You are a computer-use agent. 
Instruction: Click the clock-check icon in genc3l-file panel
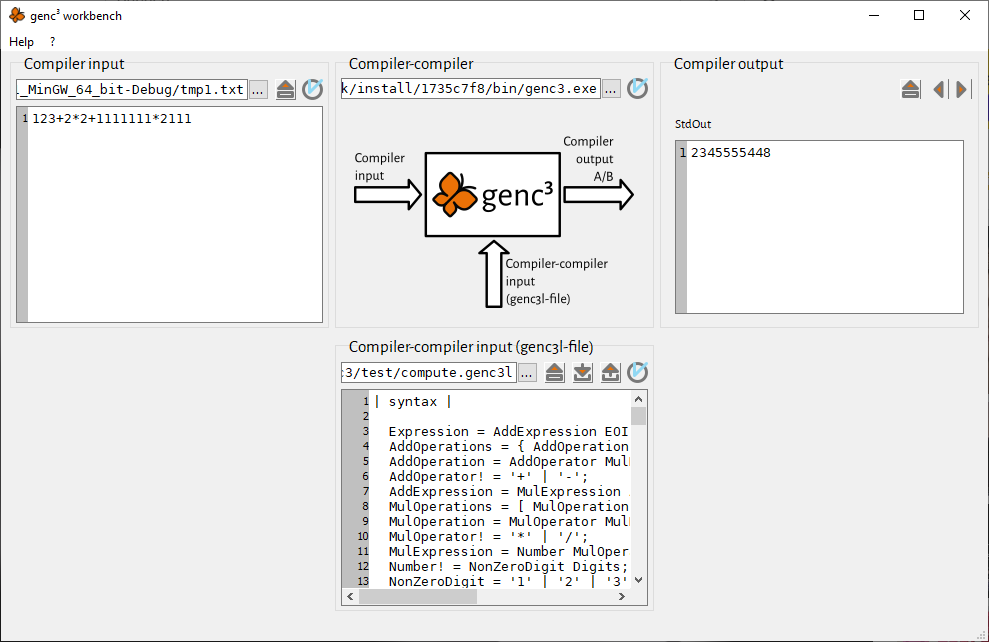(637, 373)
